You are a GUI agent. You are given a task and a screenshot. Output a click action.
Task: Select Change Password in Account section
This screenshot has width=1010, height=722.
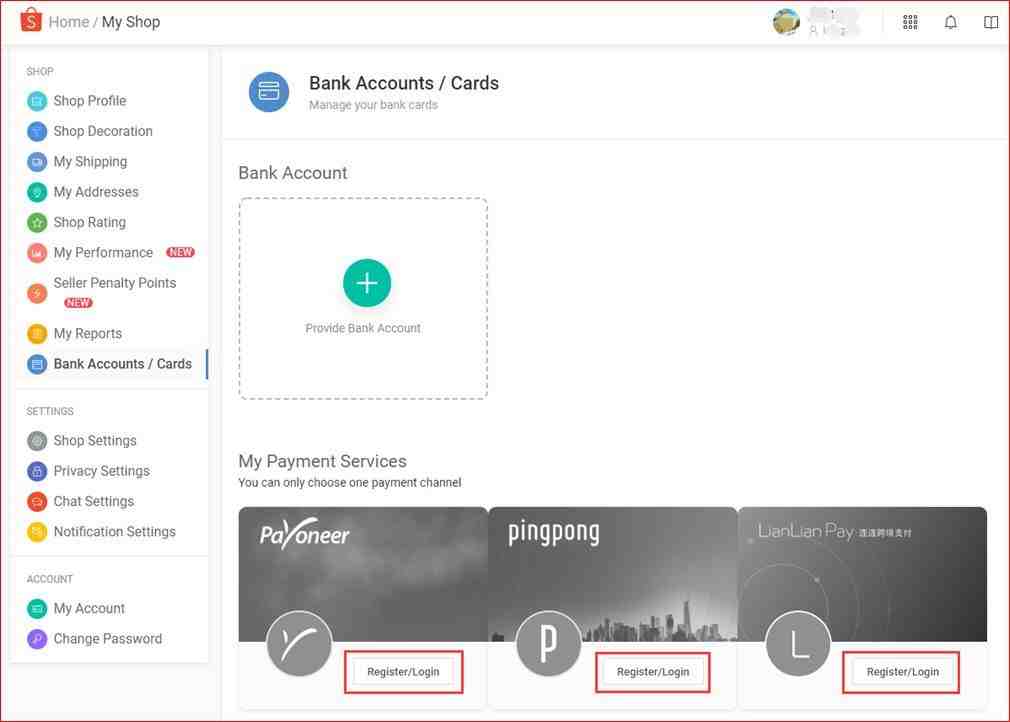[107, 639]
